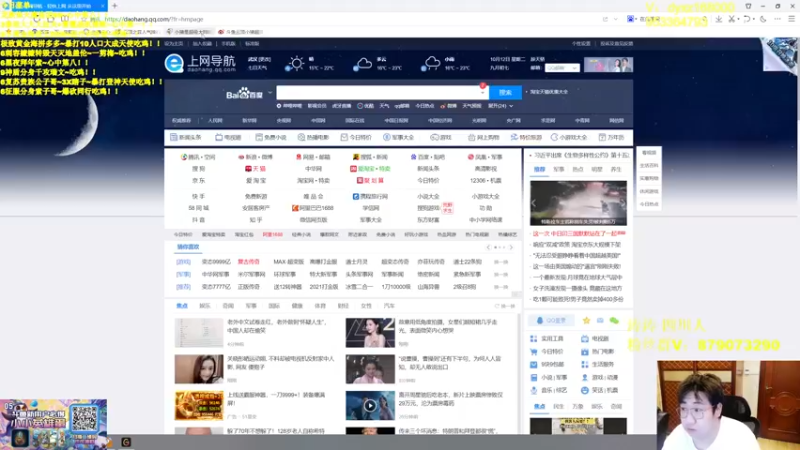The height and width of the screenshot is (450, 800).
Task: Open the 腾讯·空间 link
Action: (x=198, y=157)
